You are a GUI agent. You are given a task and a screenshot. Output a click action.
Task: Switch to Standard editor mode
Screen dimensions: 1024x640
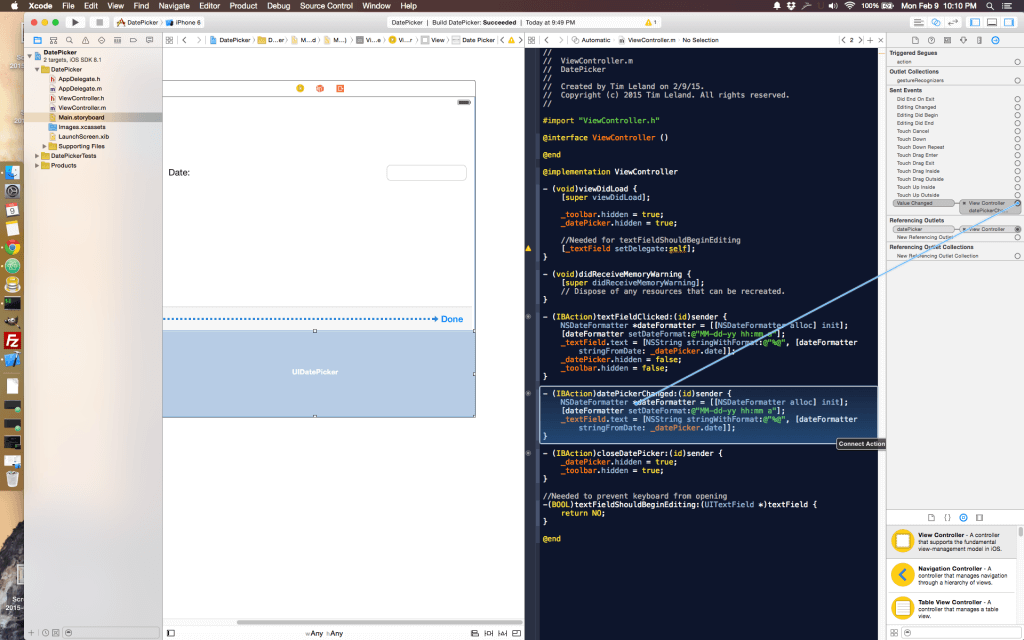point(918,22)
